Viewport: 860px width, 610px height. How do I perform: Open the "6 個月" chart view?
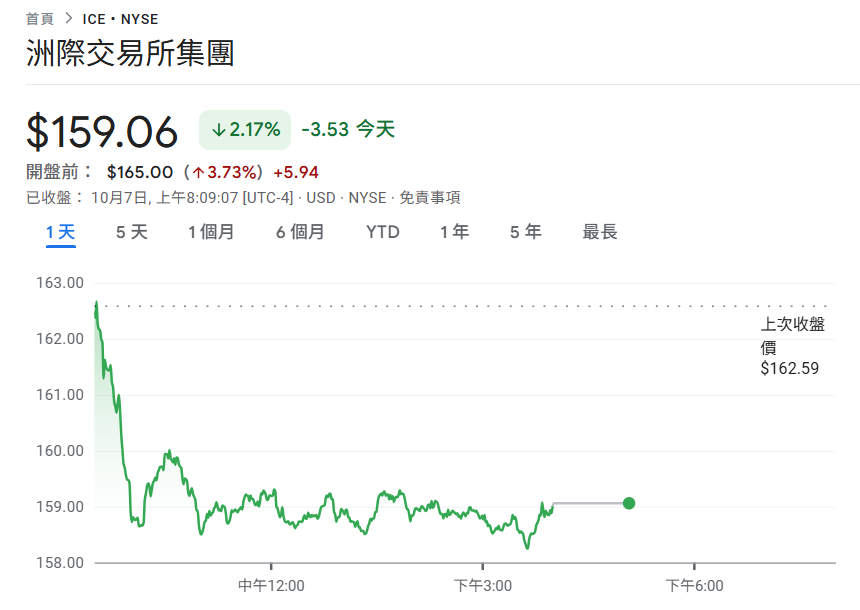pyautogui.click(x=299, y=231)
